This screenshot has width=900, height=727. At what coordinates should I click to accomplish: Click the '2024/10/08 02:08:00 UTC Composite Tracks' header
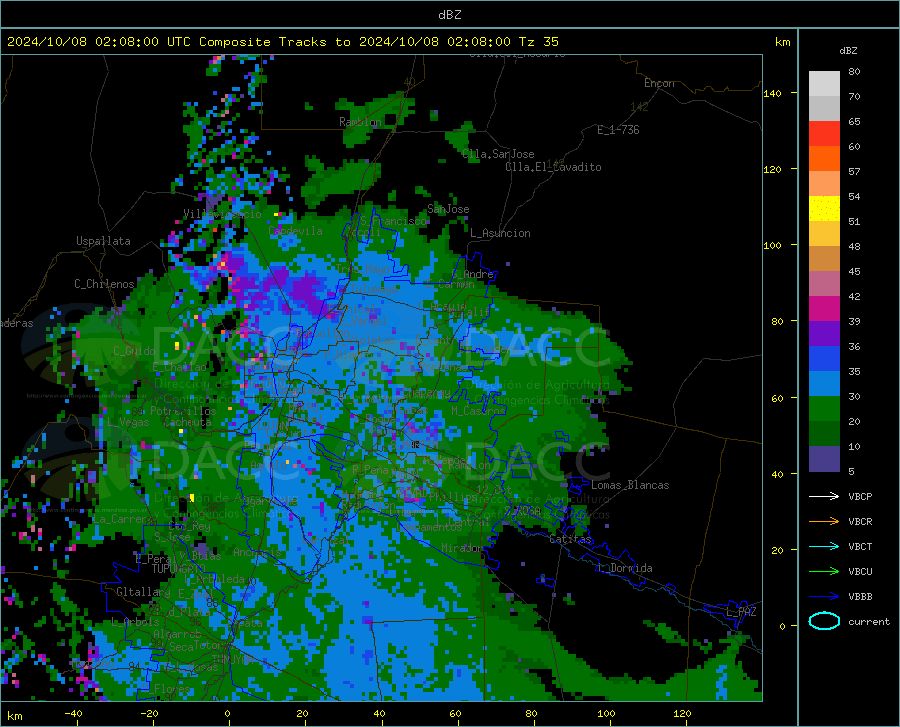pos(166,42)
